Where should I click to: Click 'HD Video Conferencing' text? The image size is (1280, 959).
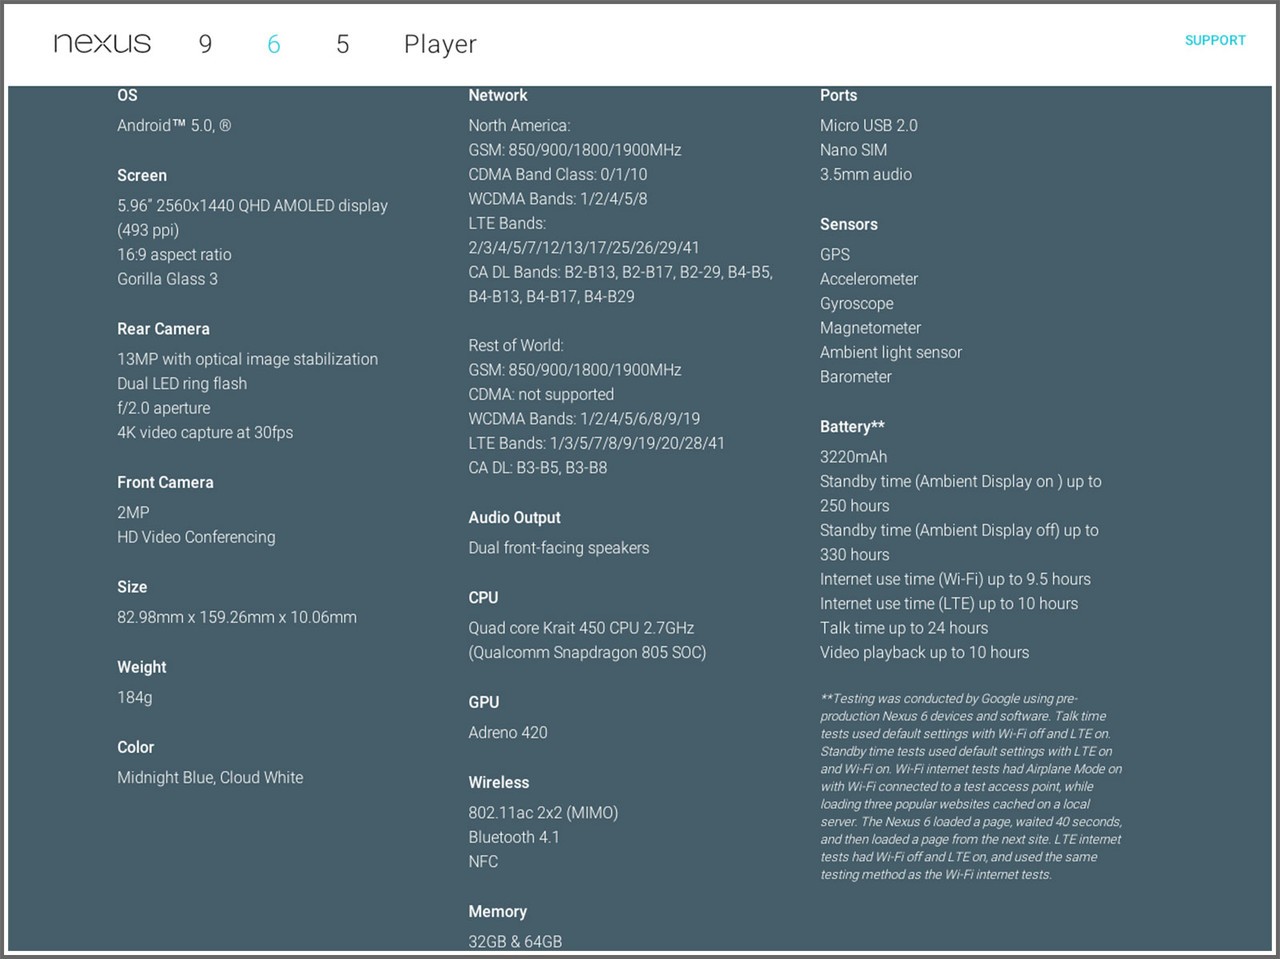196,537
